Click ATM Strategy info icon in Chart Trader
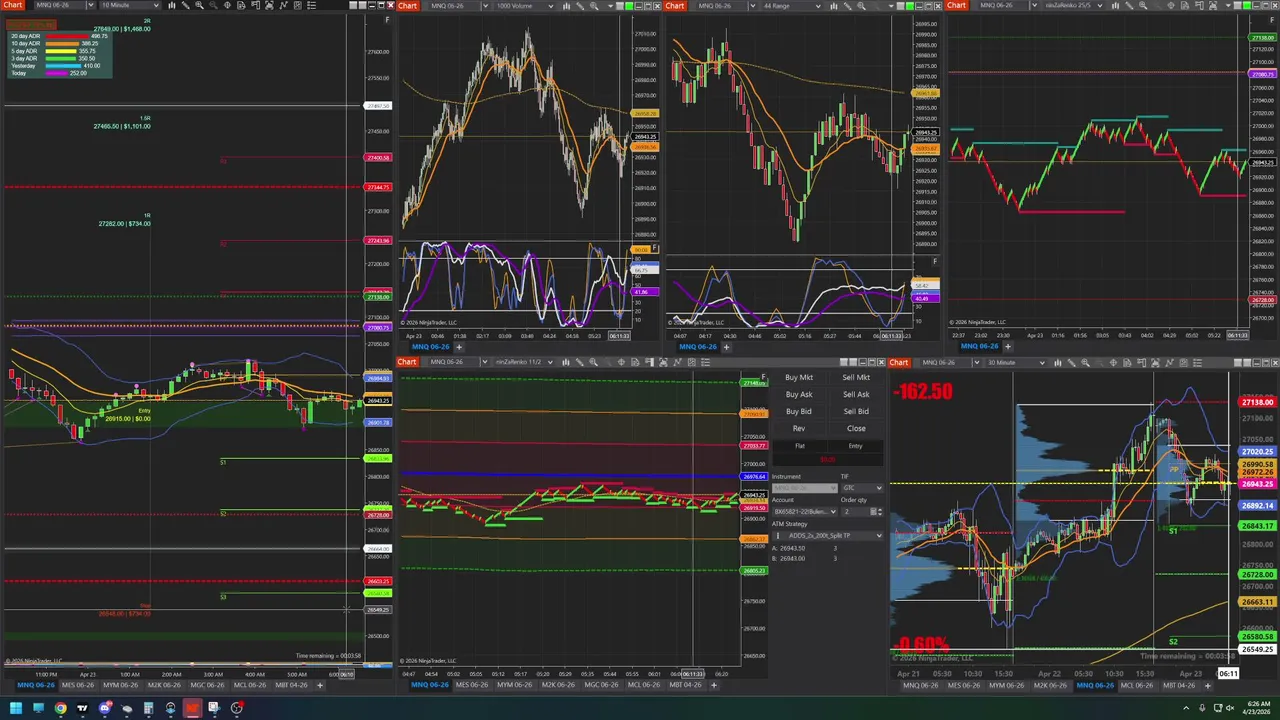The width and height of the screenshot is (1280, 720). 778,536
